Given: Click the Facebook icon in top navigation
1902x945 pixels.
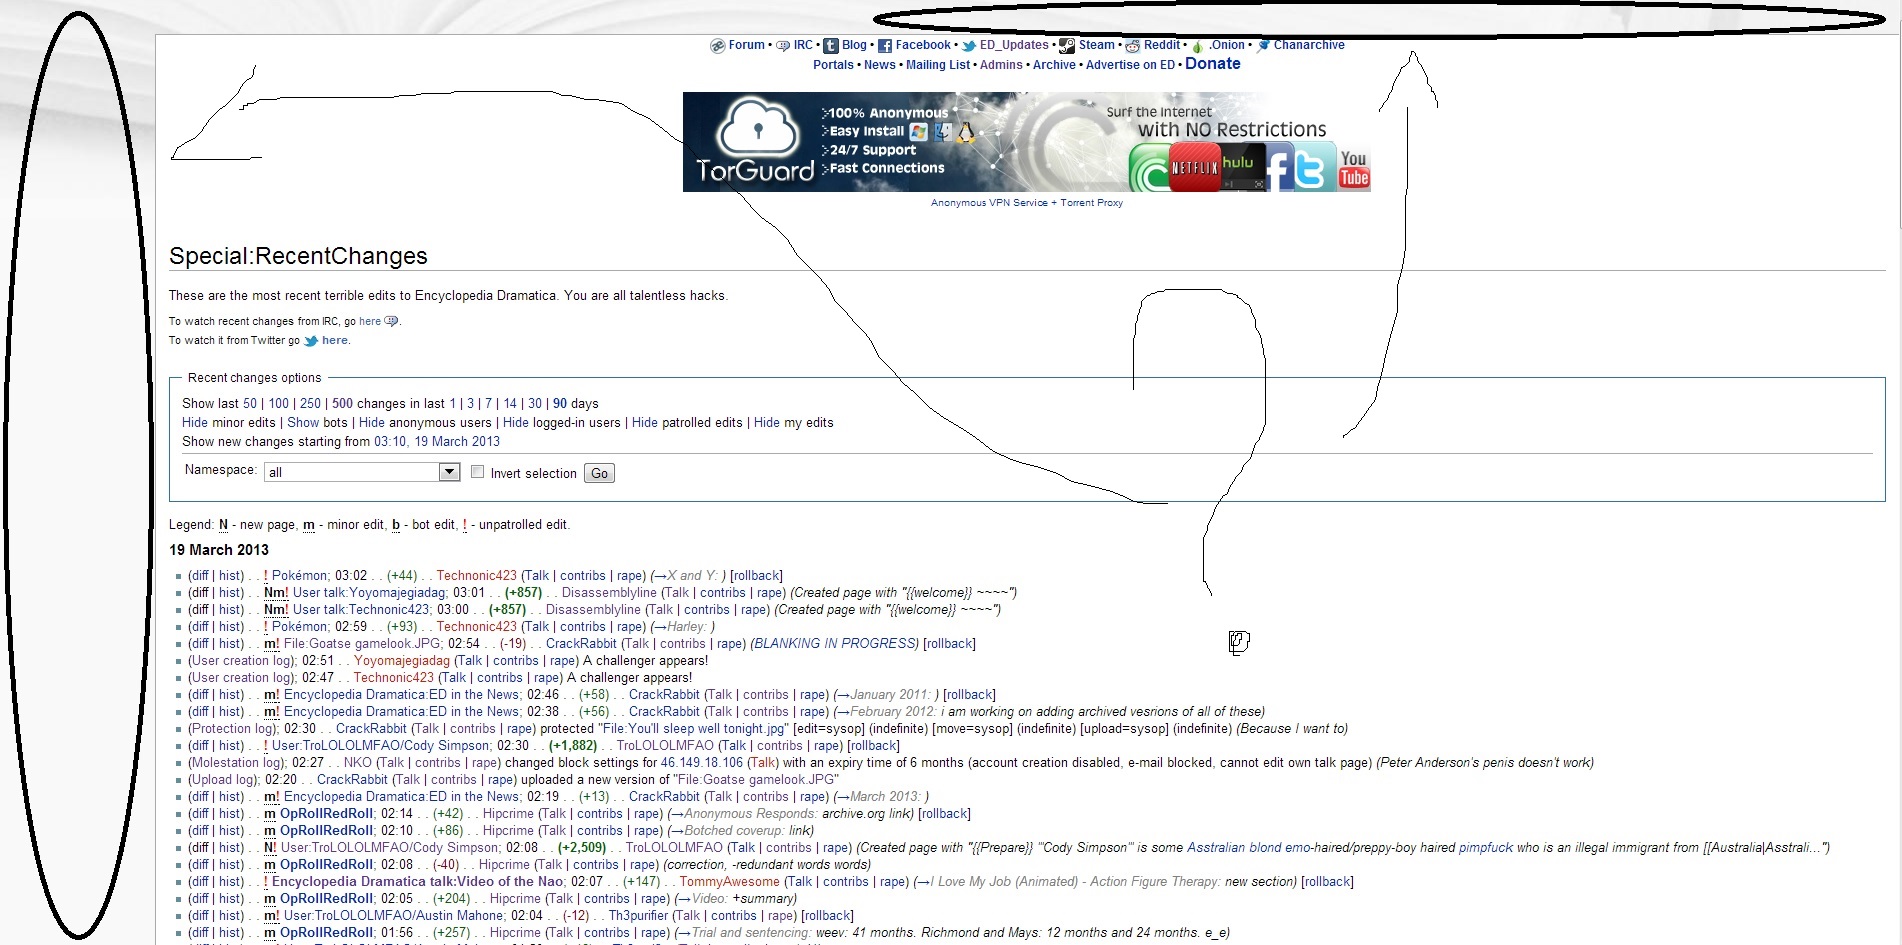Looking at the screenshot, I should click(884, 46).
